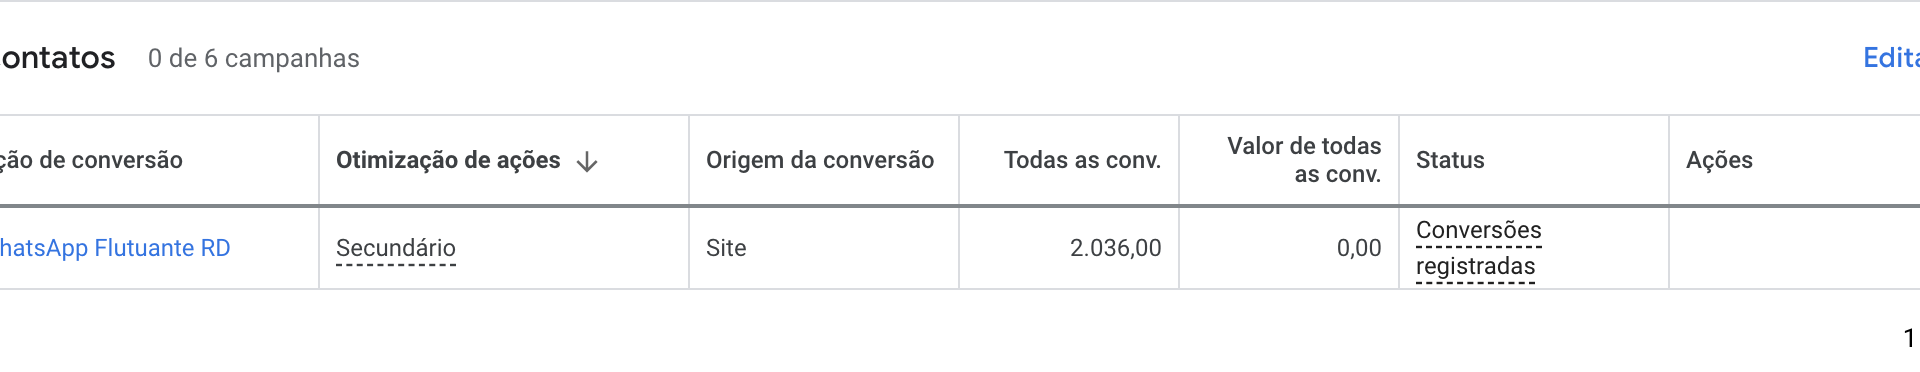Click page number 1 below the table

1910,338
